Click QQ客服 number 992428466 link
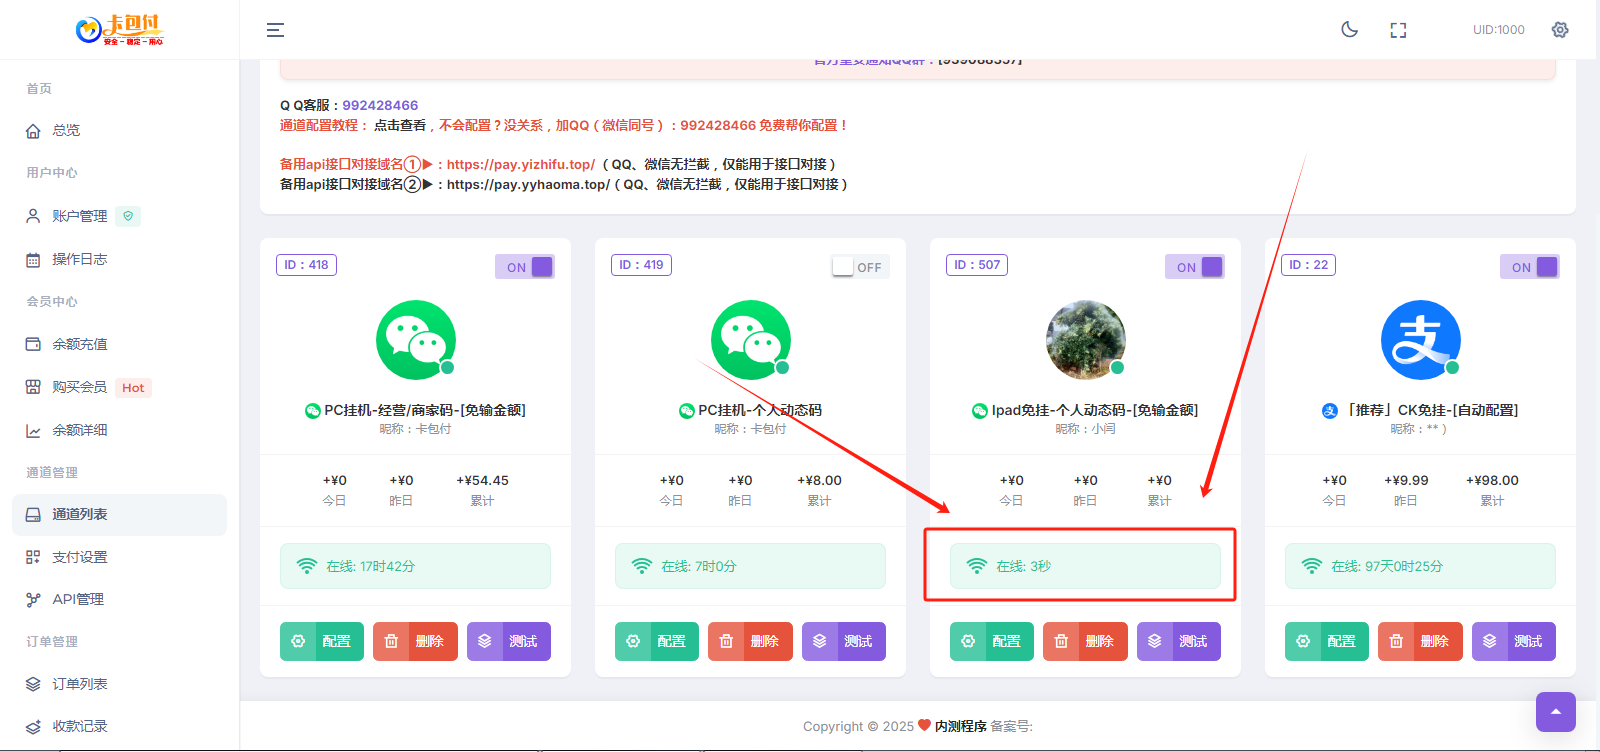This screenshot has width=1600, height=752. [380, 105]
